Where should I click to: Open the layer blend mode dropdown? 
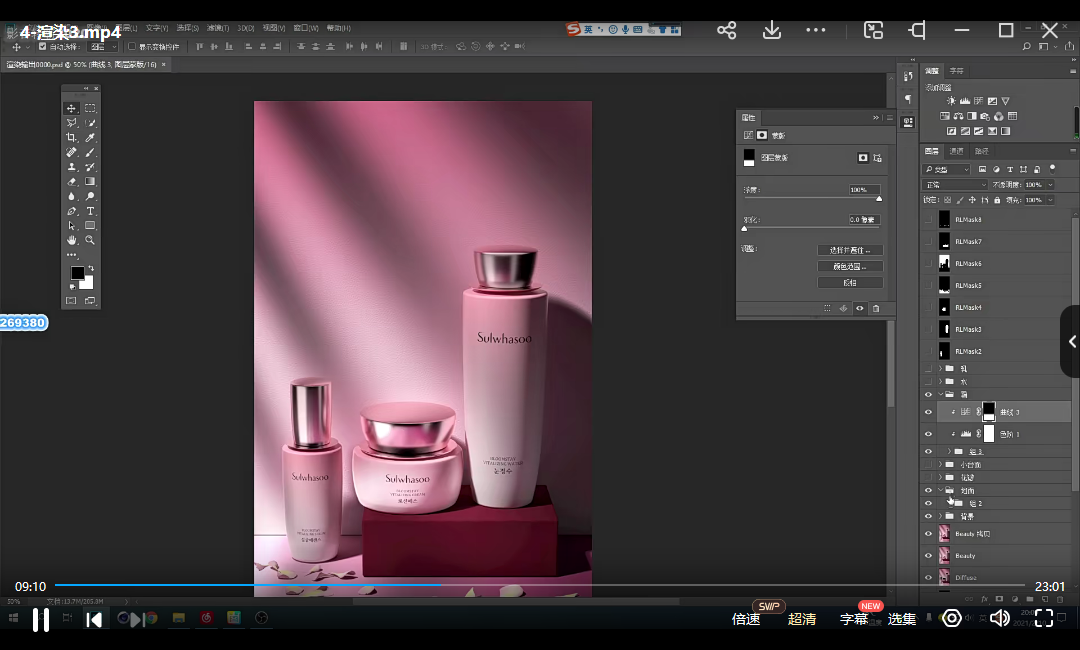(x=955, y=185)
